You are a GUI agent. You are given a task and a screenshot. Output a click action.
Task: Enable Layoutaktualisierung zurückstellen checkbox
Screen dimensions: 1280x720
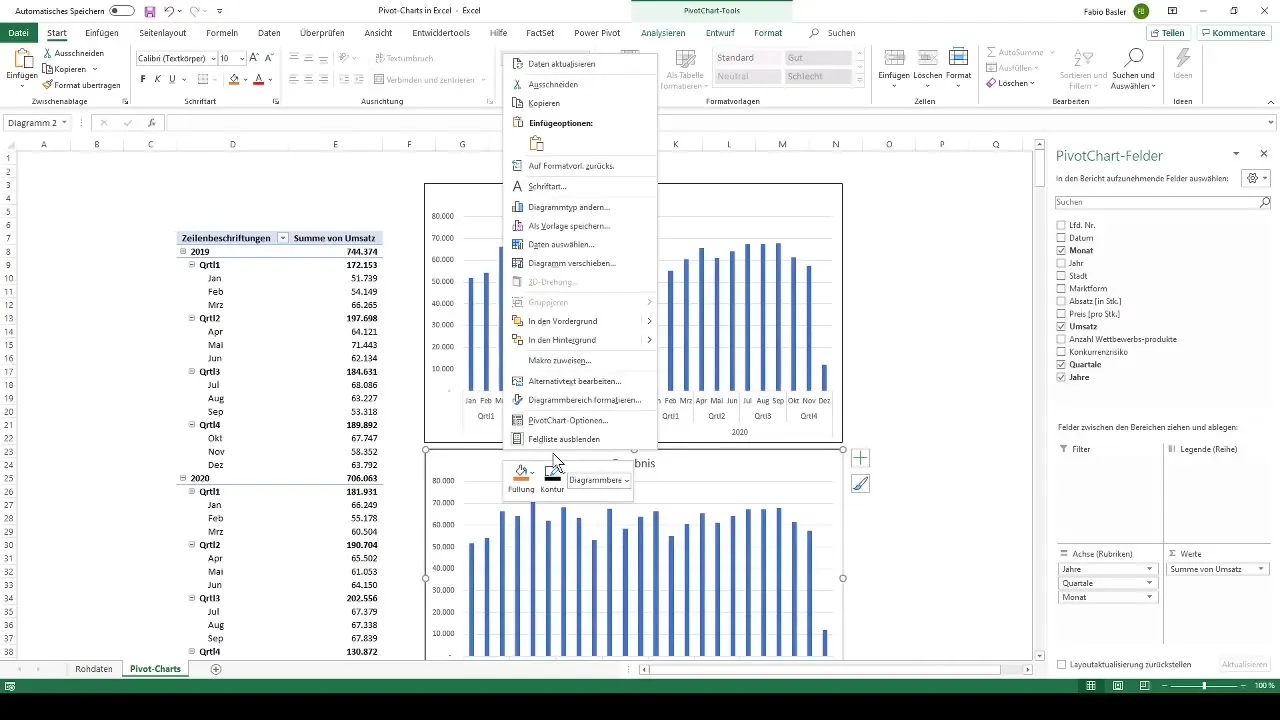pyautogui.click(x=1062, y=664)
